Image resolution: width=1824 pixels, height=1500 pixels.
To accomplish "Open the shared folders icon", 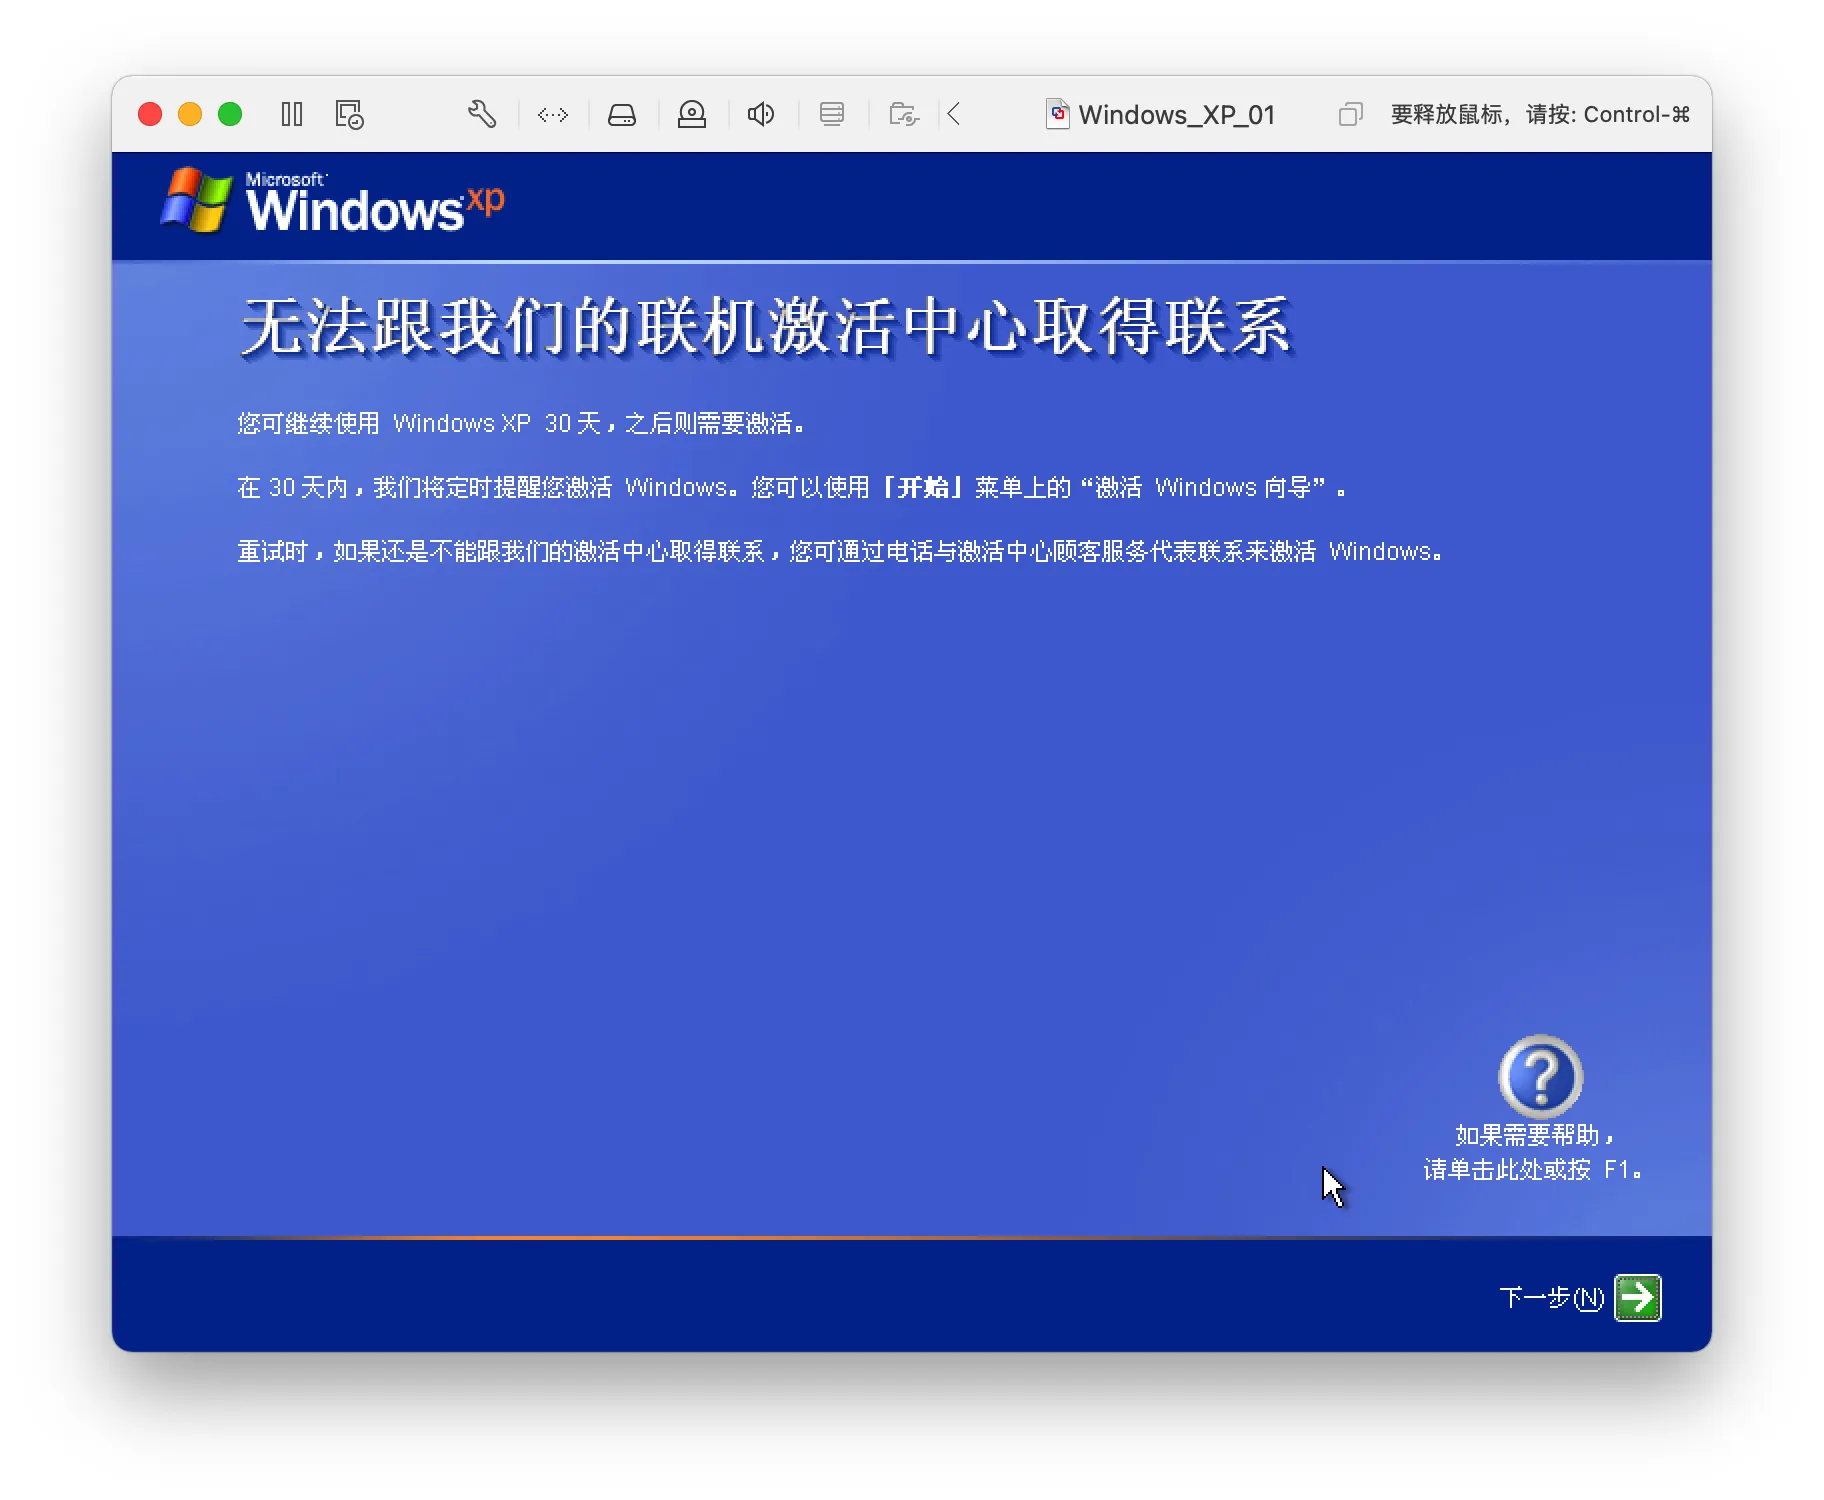I will [904, 115].
